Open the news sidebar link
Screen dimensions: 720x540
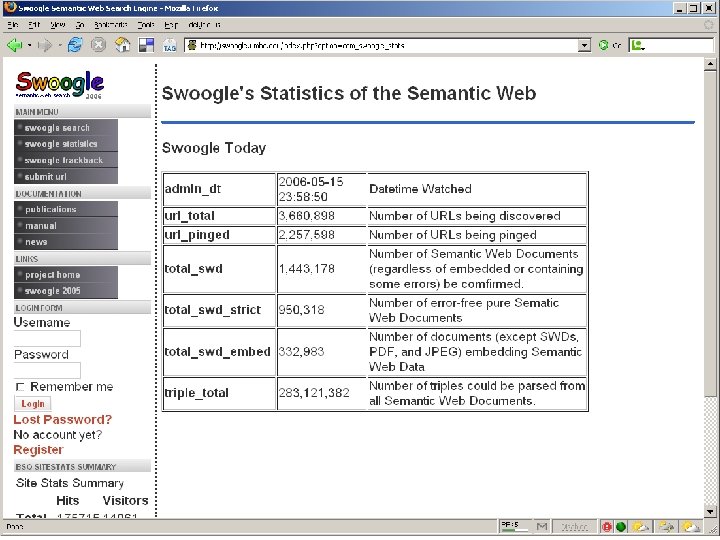pyautogui.click(x=66, y=242)
